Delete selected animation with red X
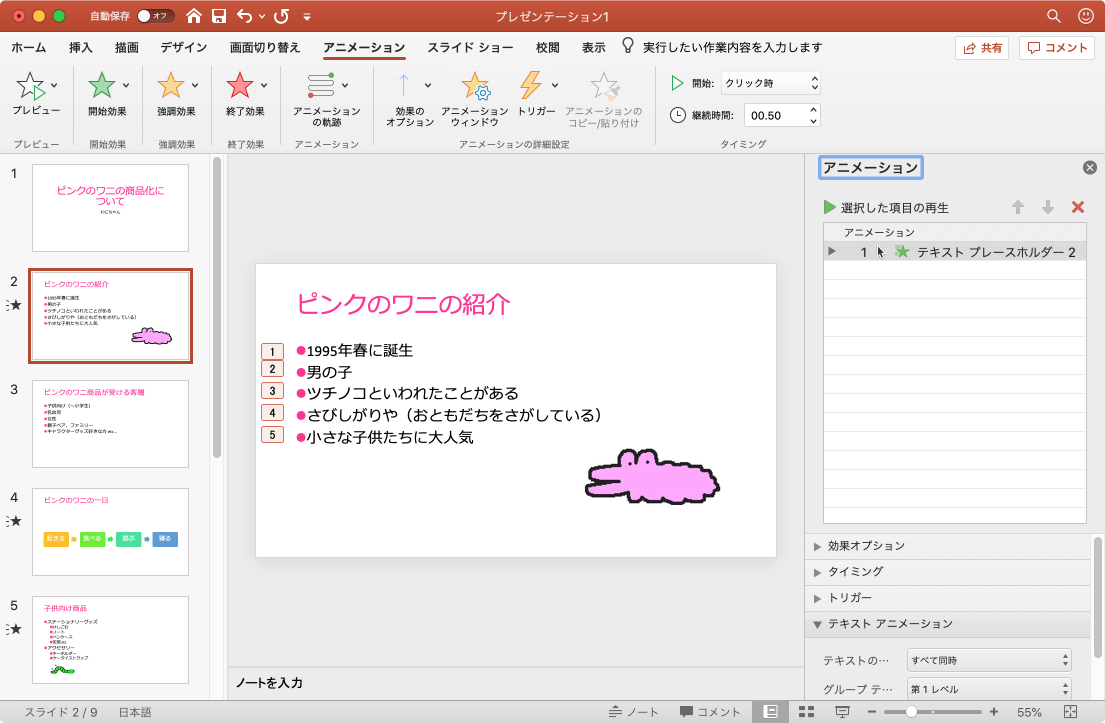 tap(1077, 207)
